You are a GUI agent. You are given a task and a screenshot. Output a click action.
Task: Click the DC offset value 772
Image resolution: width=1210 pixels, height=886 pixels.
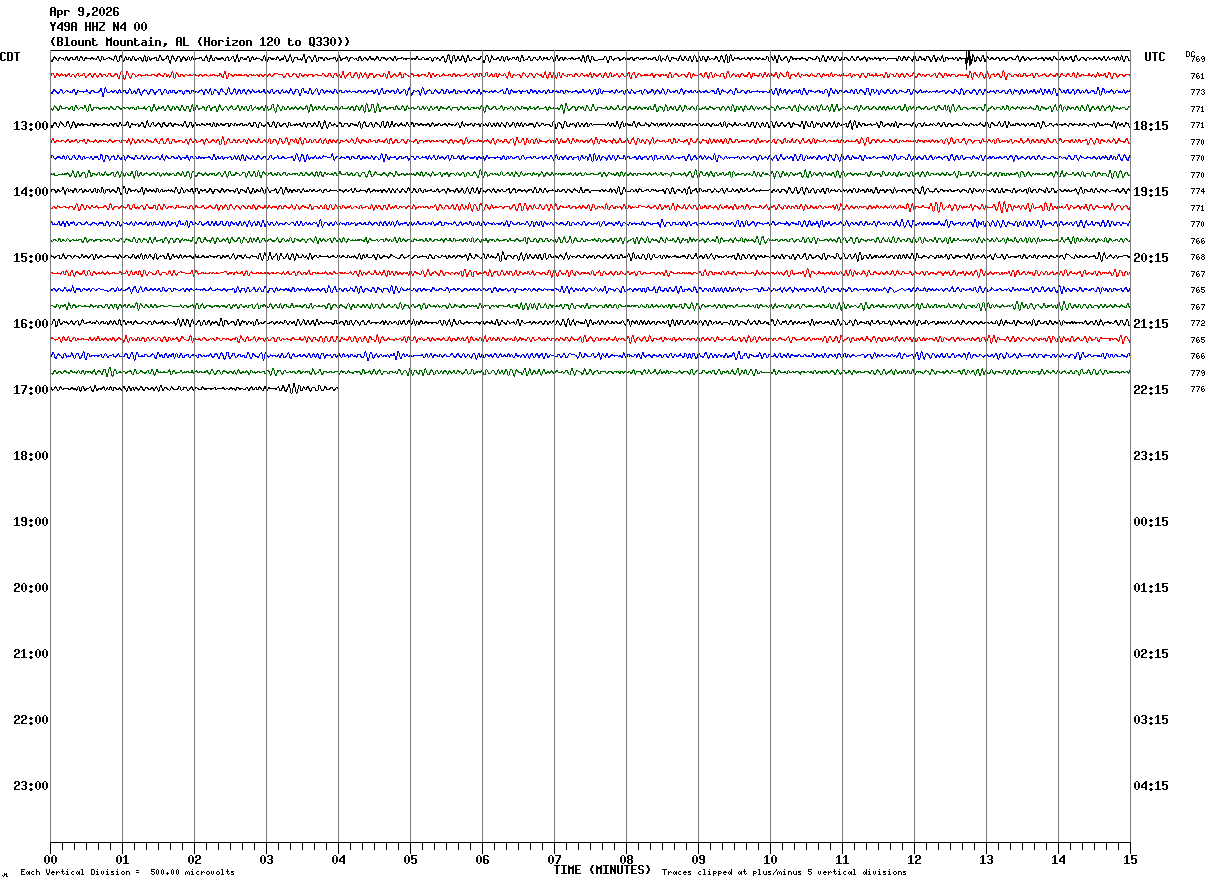(1198, 323)
